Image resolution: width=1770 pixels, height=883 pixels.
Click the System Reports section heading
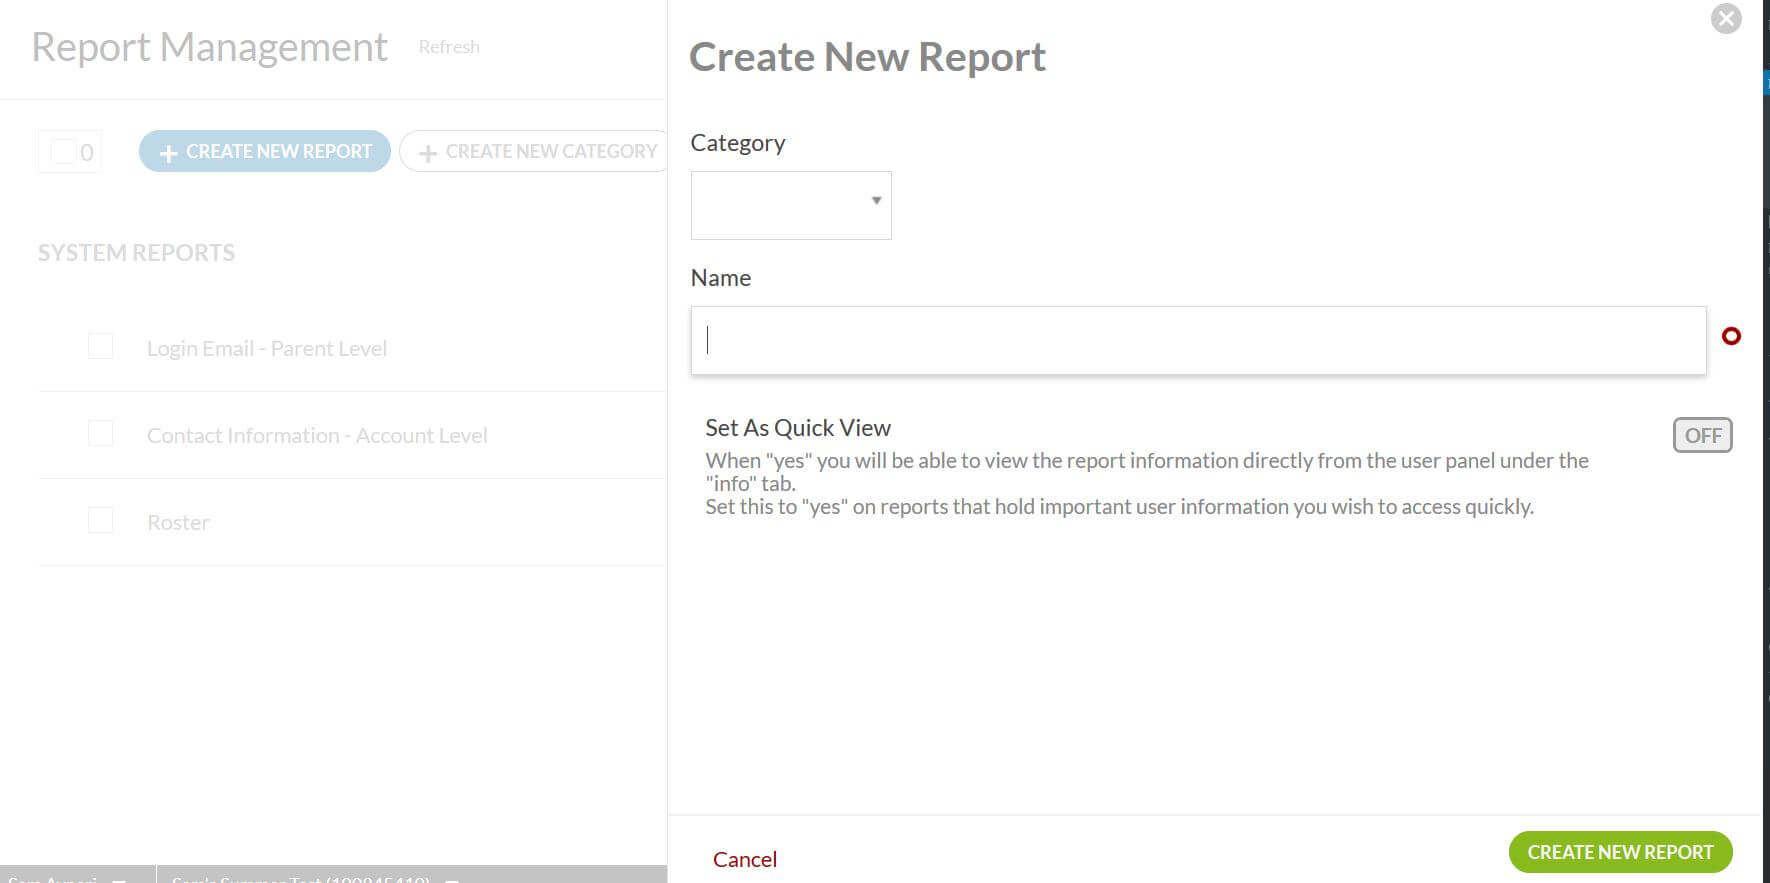pos(136,253)
